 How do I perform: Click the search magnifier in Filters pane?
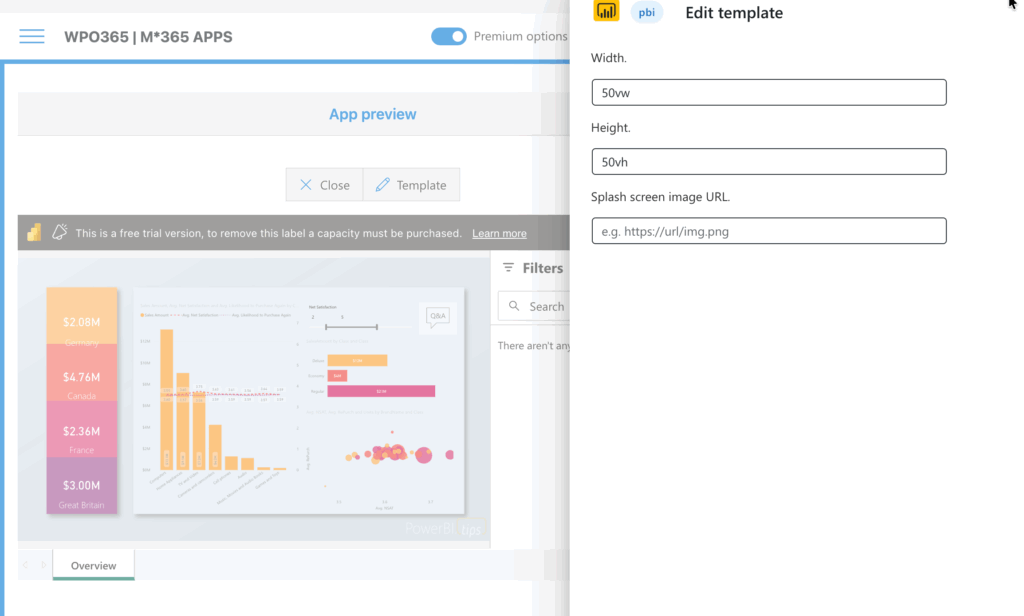click(512, 306)
